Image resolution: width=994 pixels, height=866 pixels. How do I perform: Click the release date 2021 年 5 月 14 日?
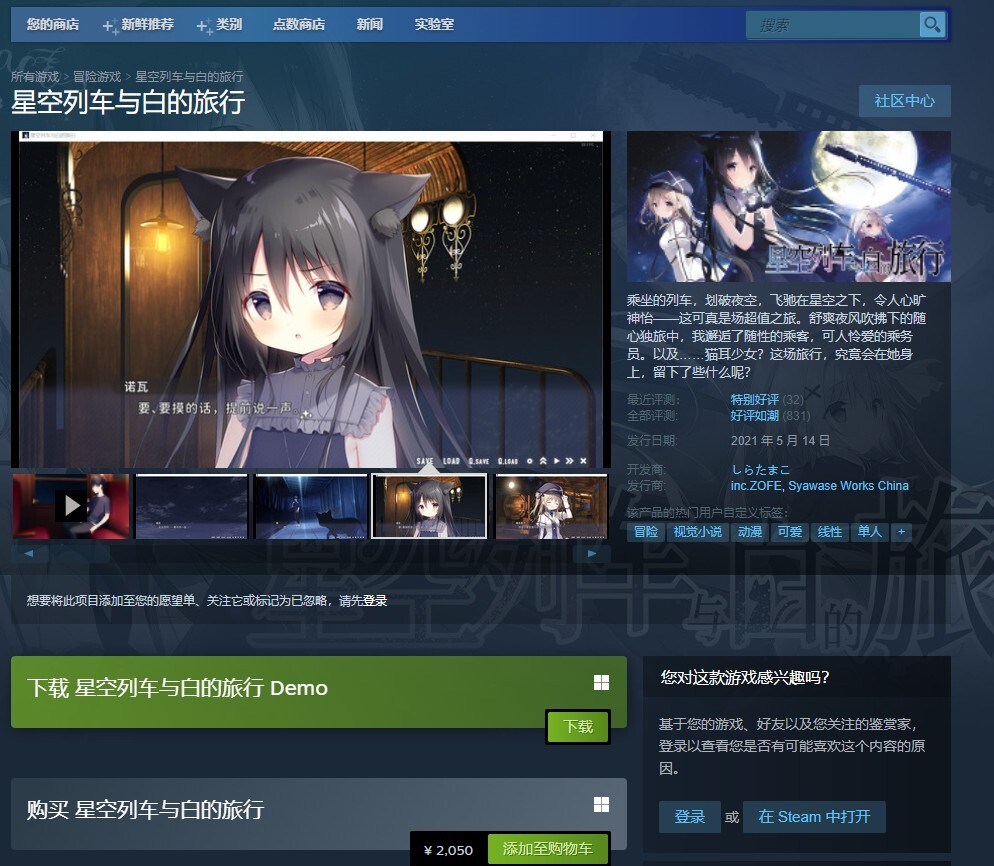780,441
